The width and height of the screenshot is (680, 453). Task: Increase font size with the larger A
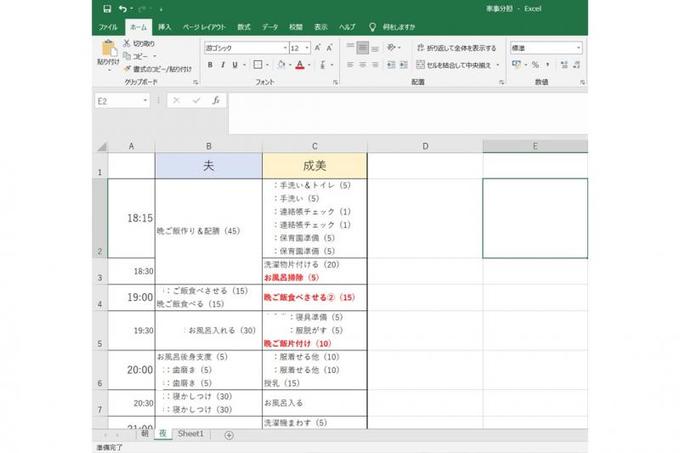click(x=317, y=48)
